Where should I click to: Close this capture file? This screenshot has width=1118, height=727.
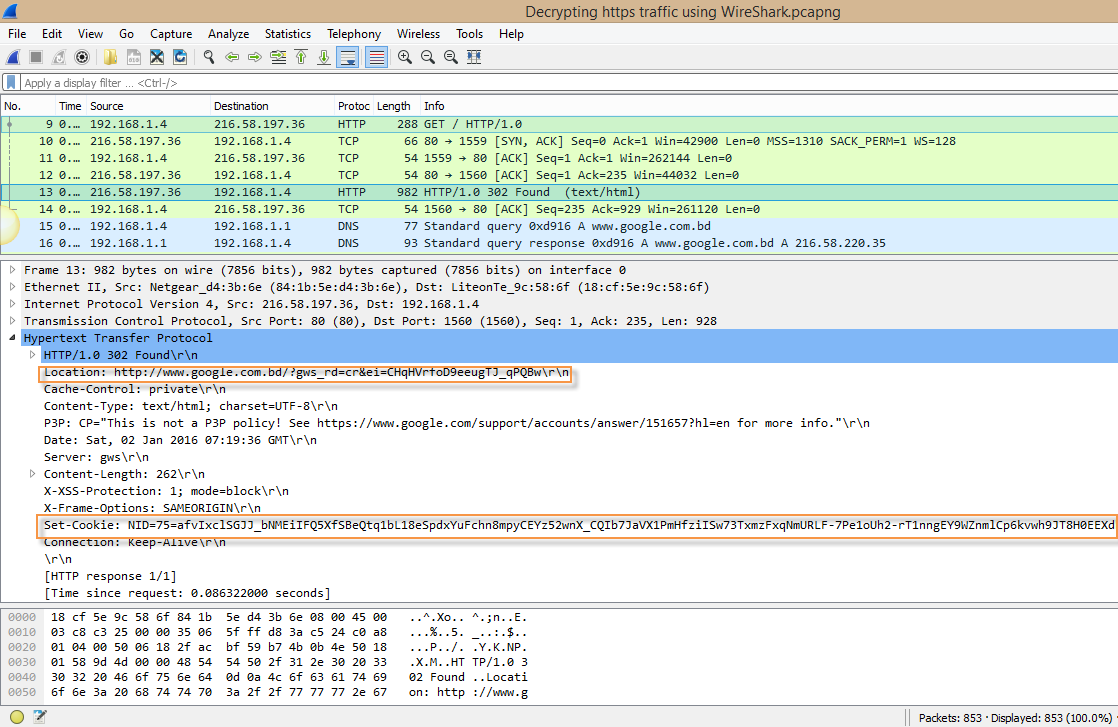tap(157, 57)
